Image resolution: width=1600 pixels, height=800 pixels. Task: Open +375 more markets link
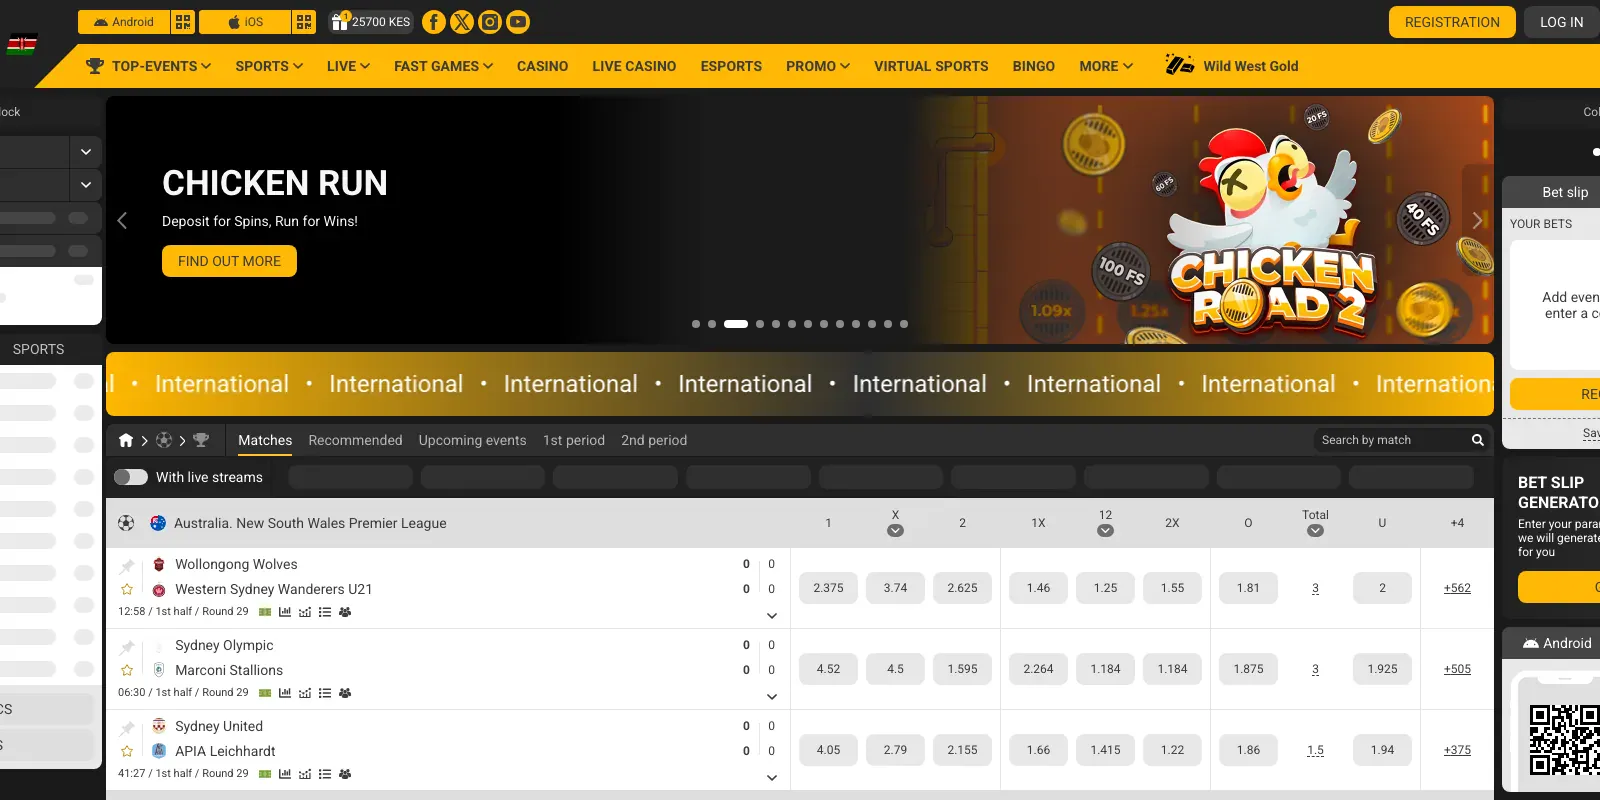point(1457,750)
